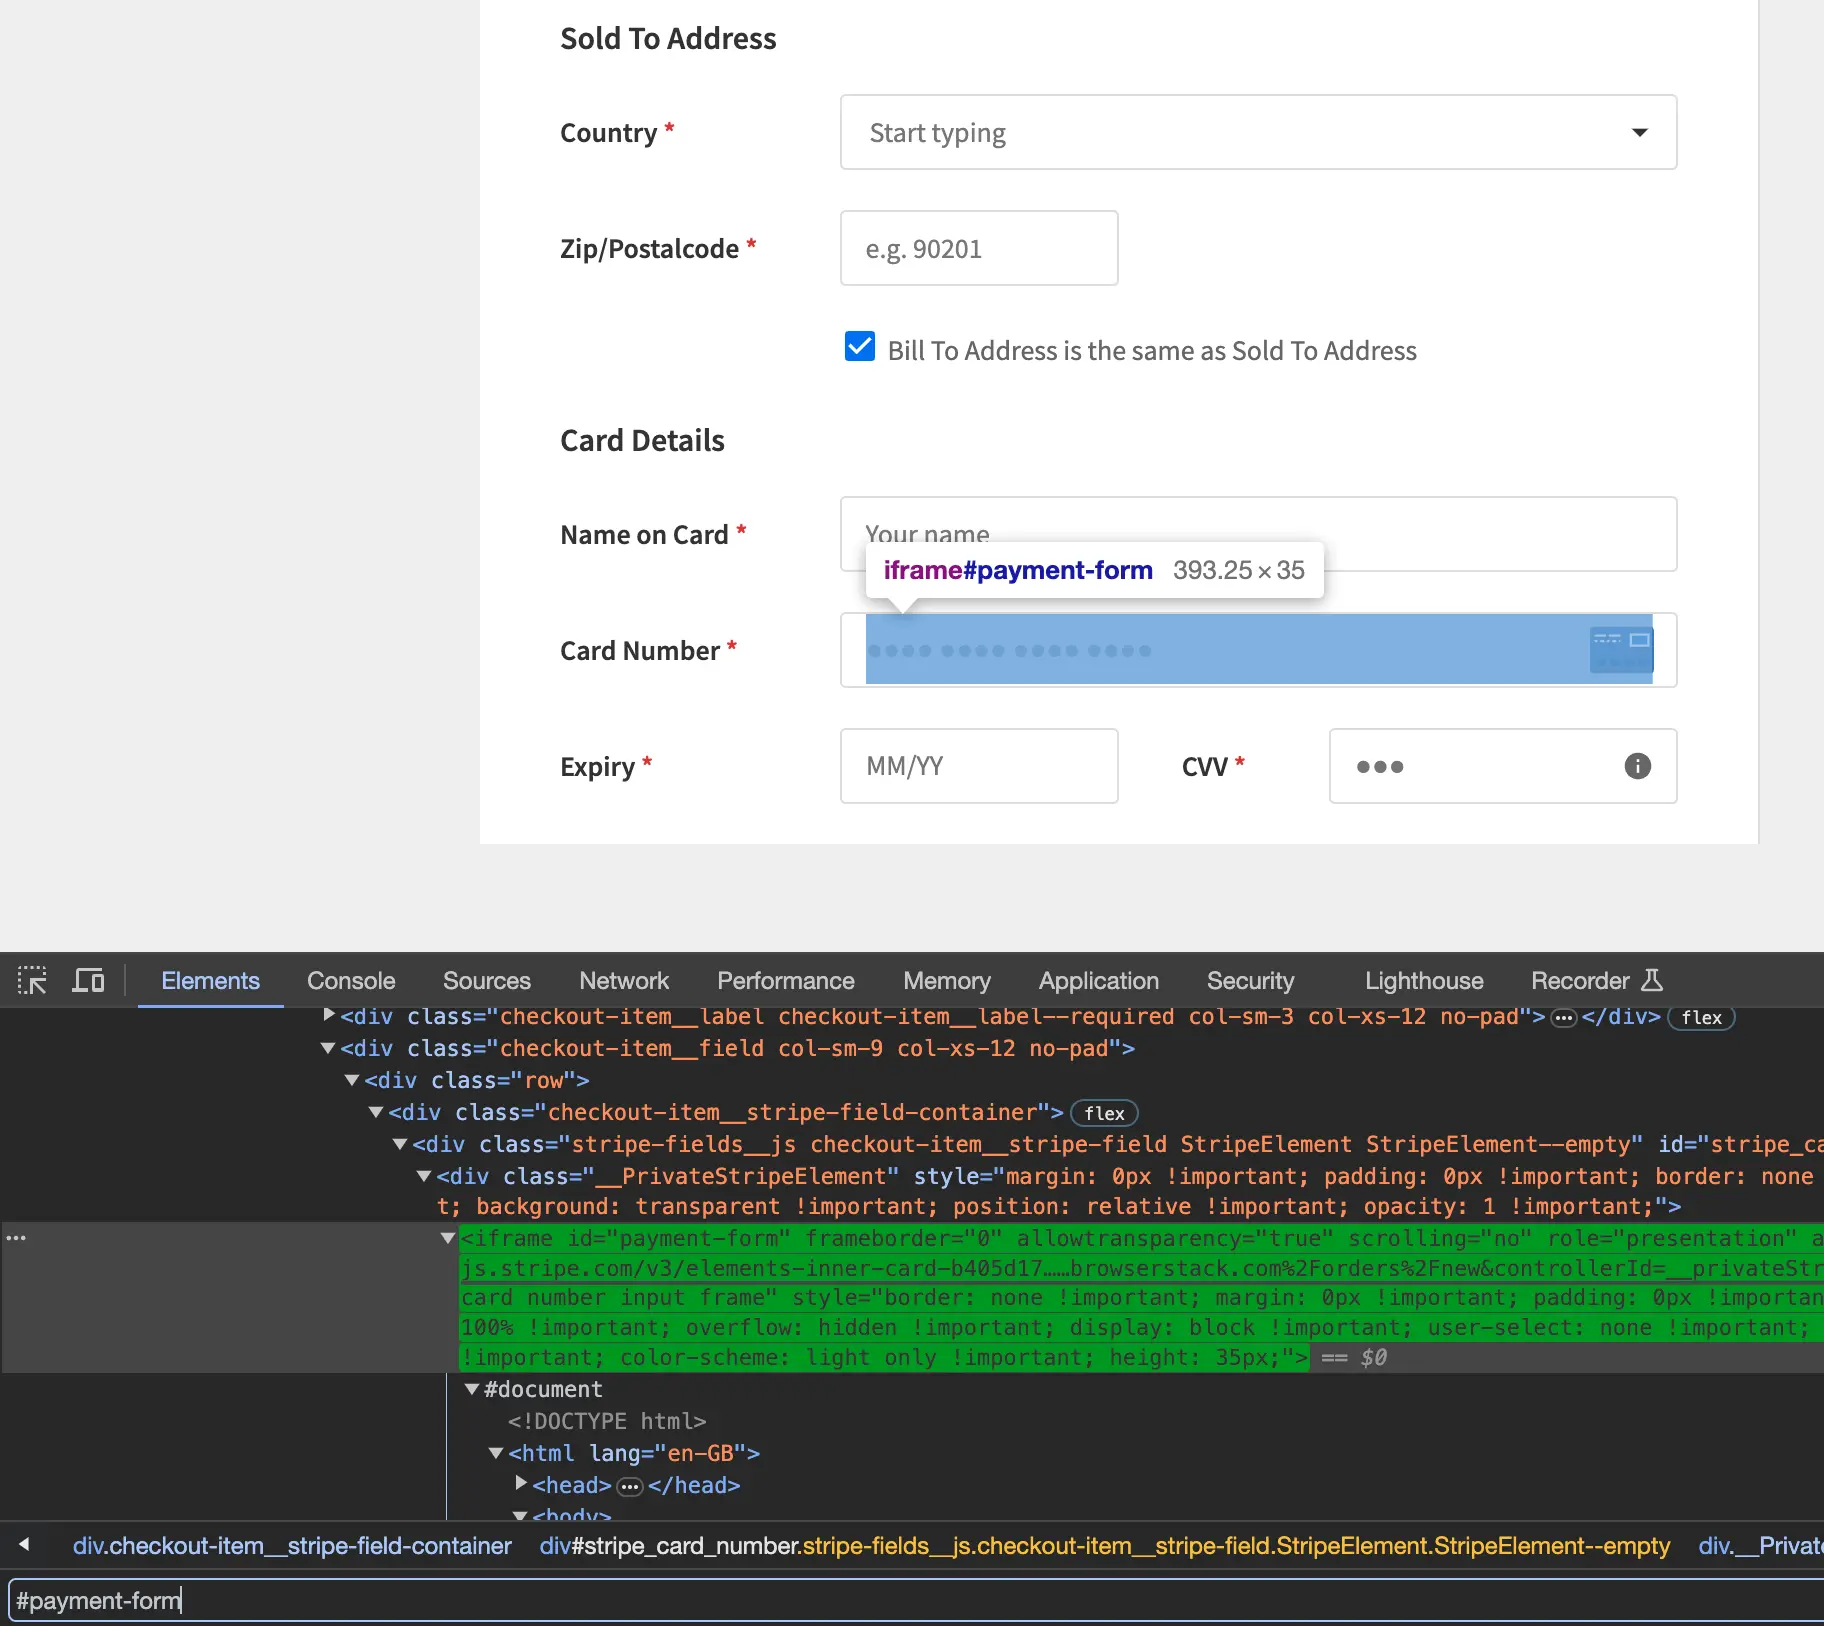Toggle the device toolbar icon

88,980
